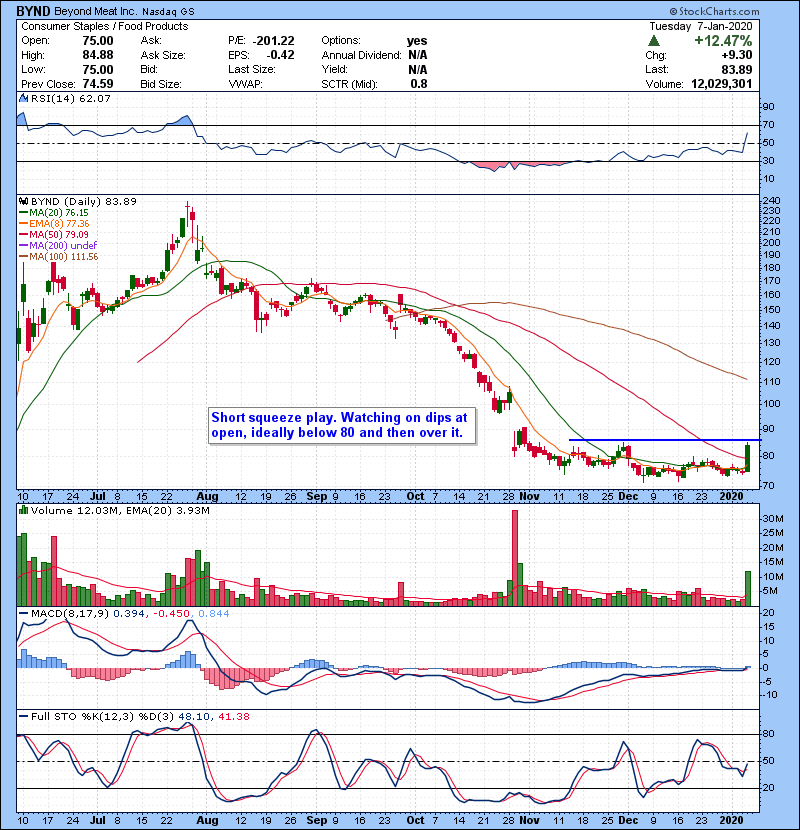Click the Short squeeze play annotation box

(x=343, y=425)
